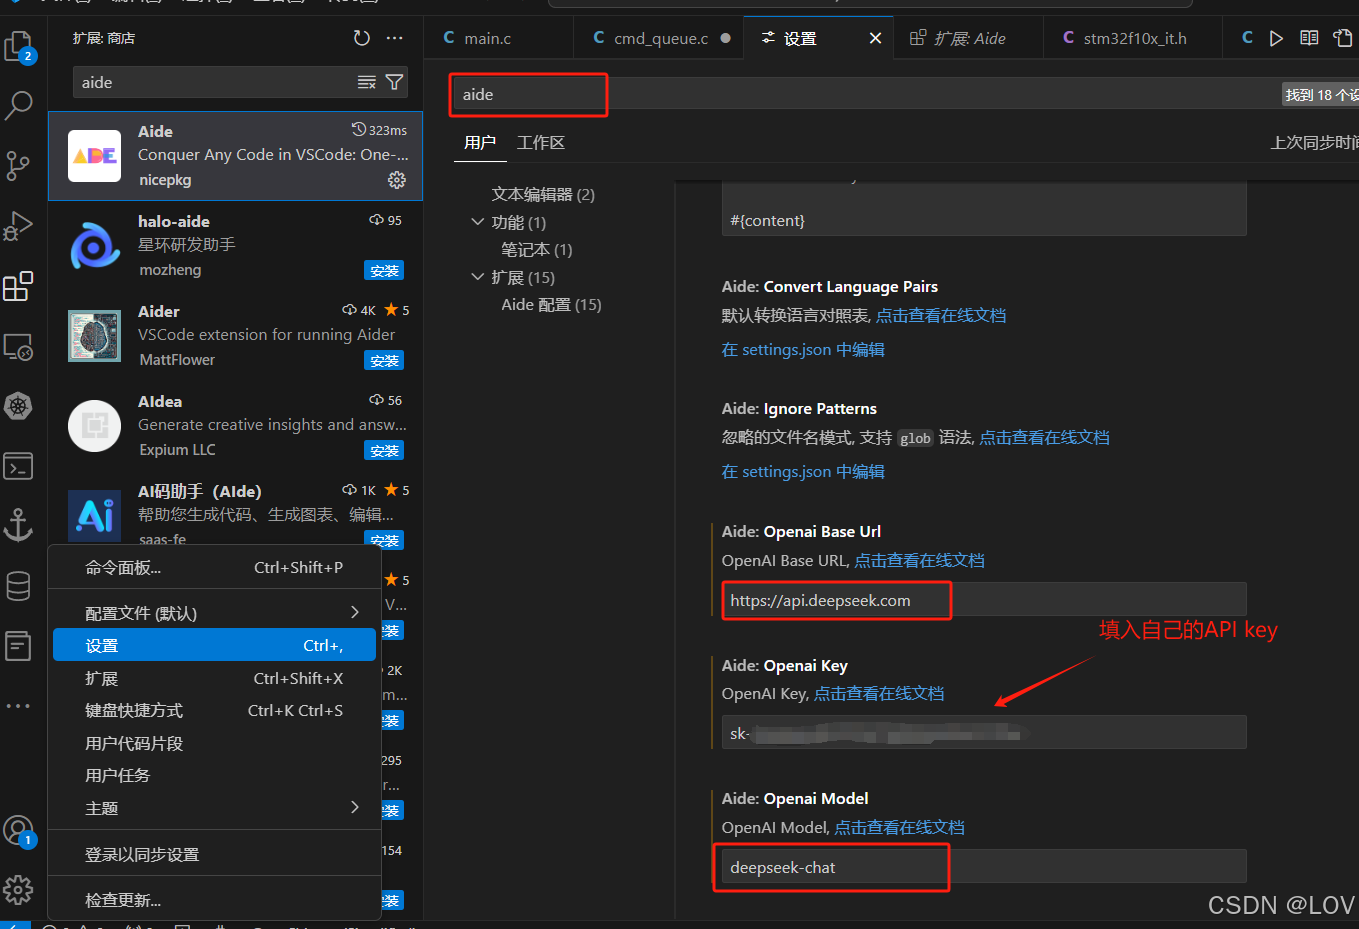
Task: Edit the Openai Key field
Action: tap(984, 733)
